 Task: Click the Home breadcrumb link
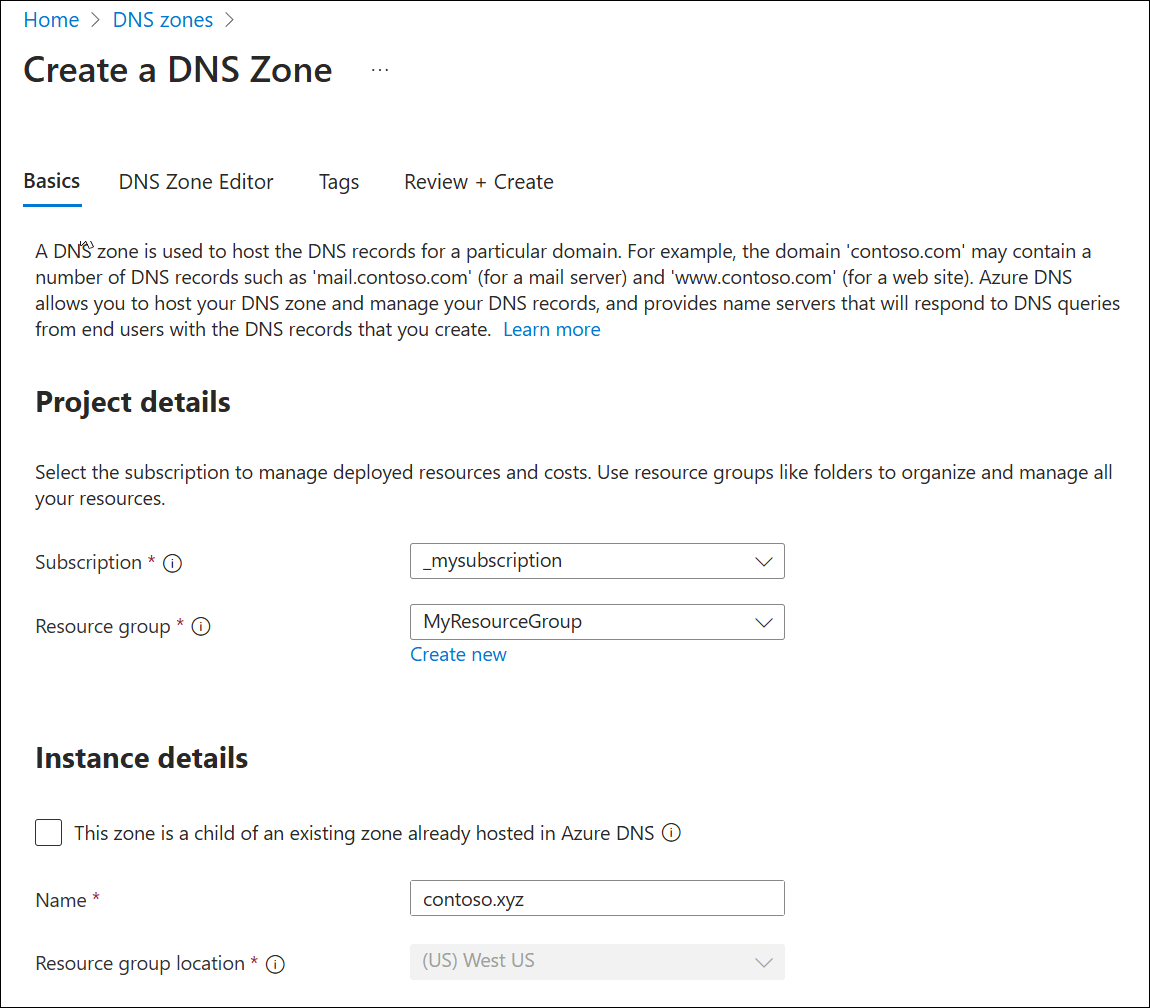click(51, 19)
